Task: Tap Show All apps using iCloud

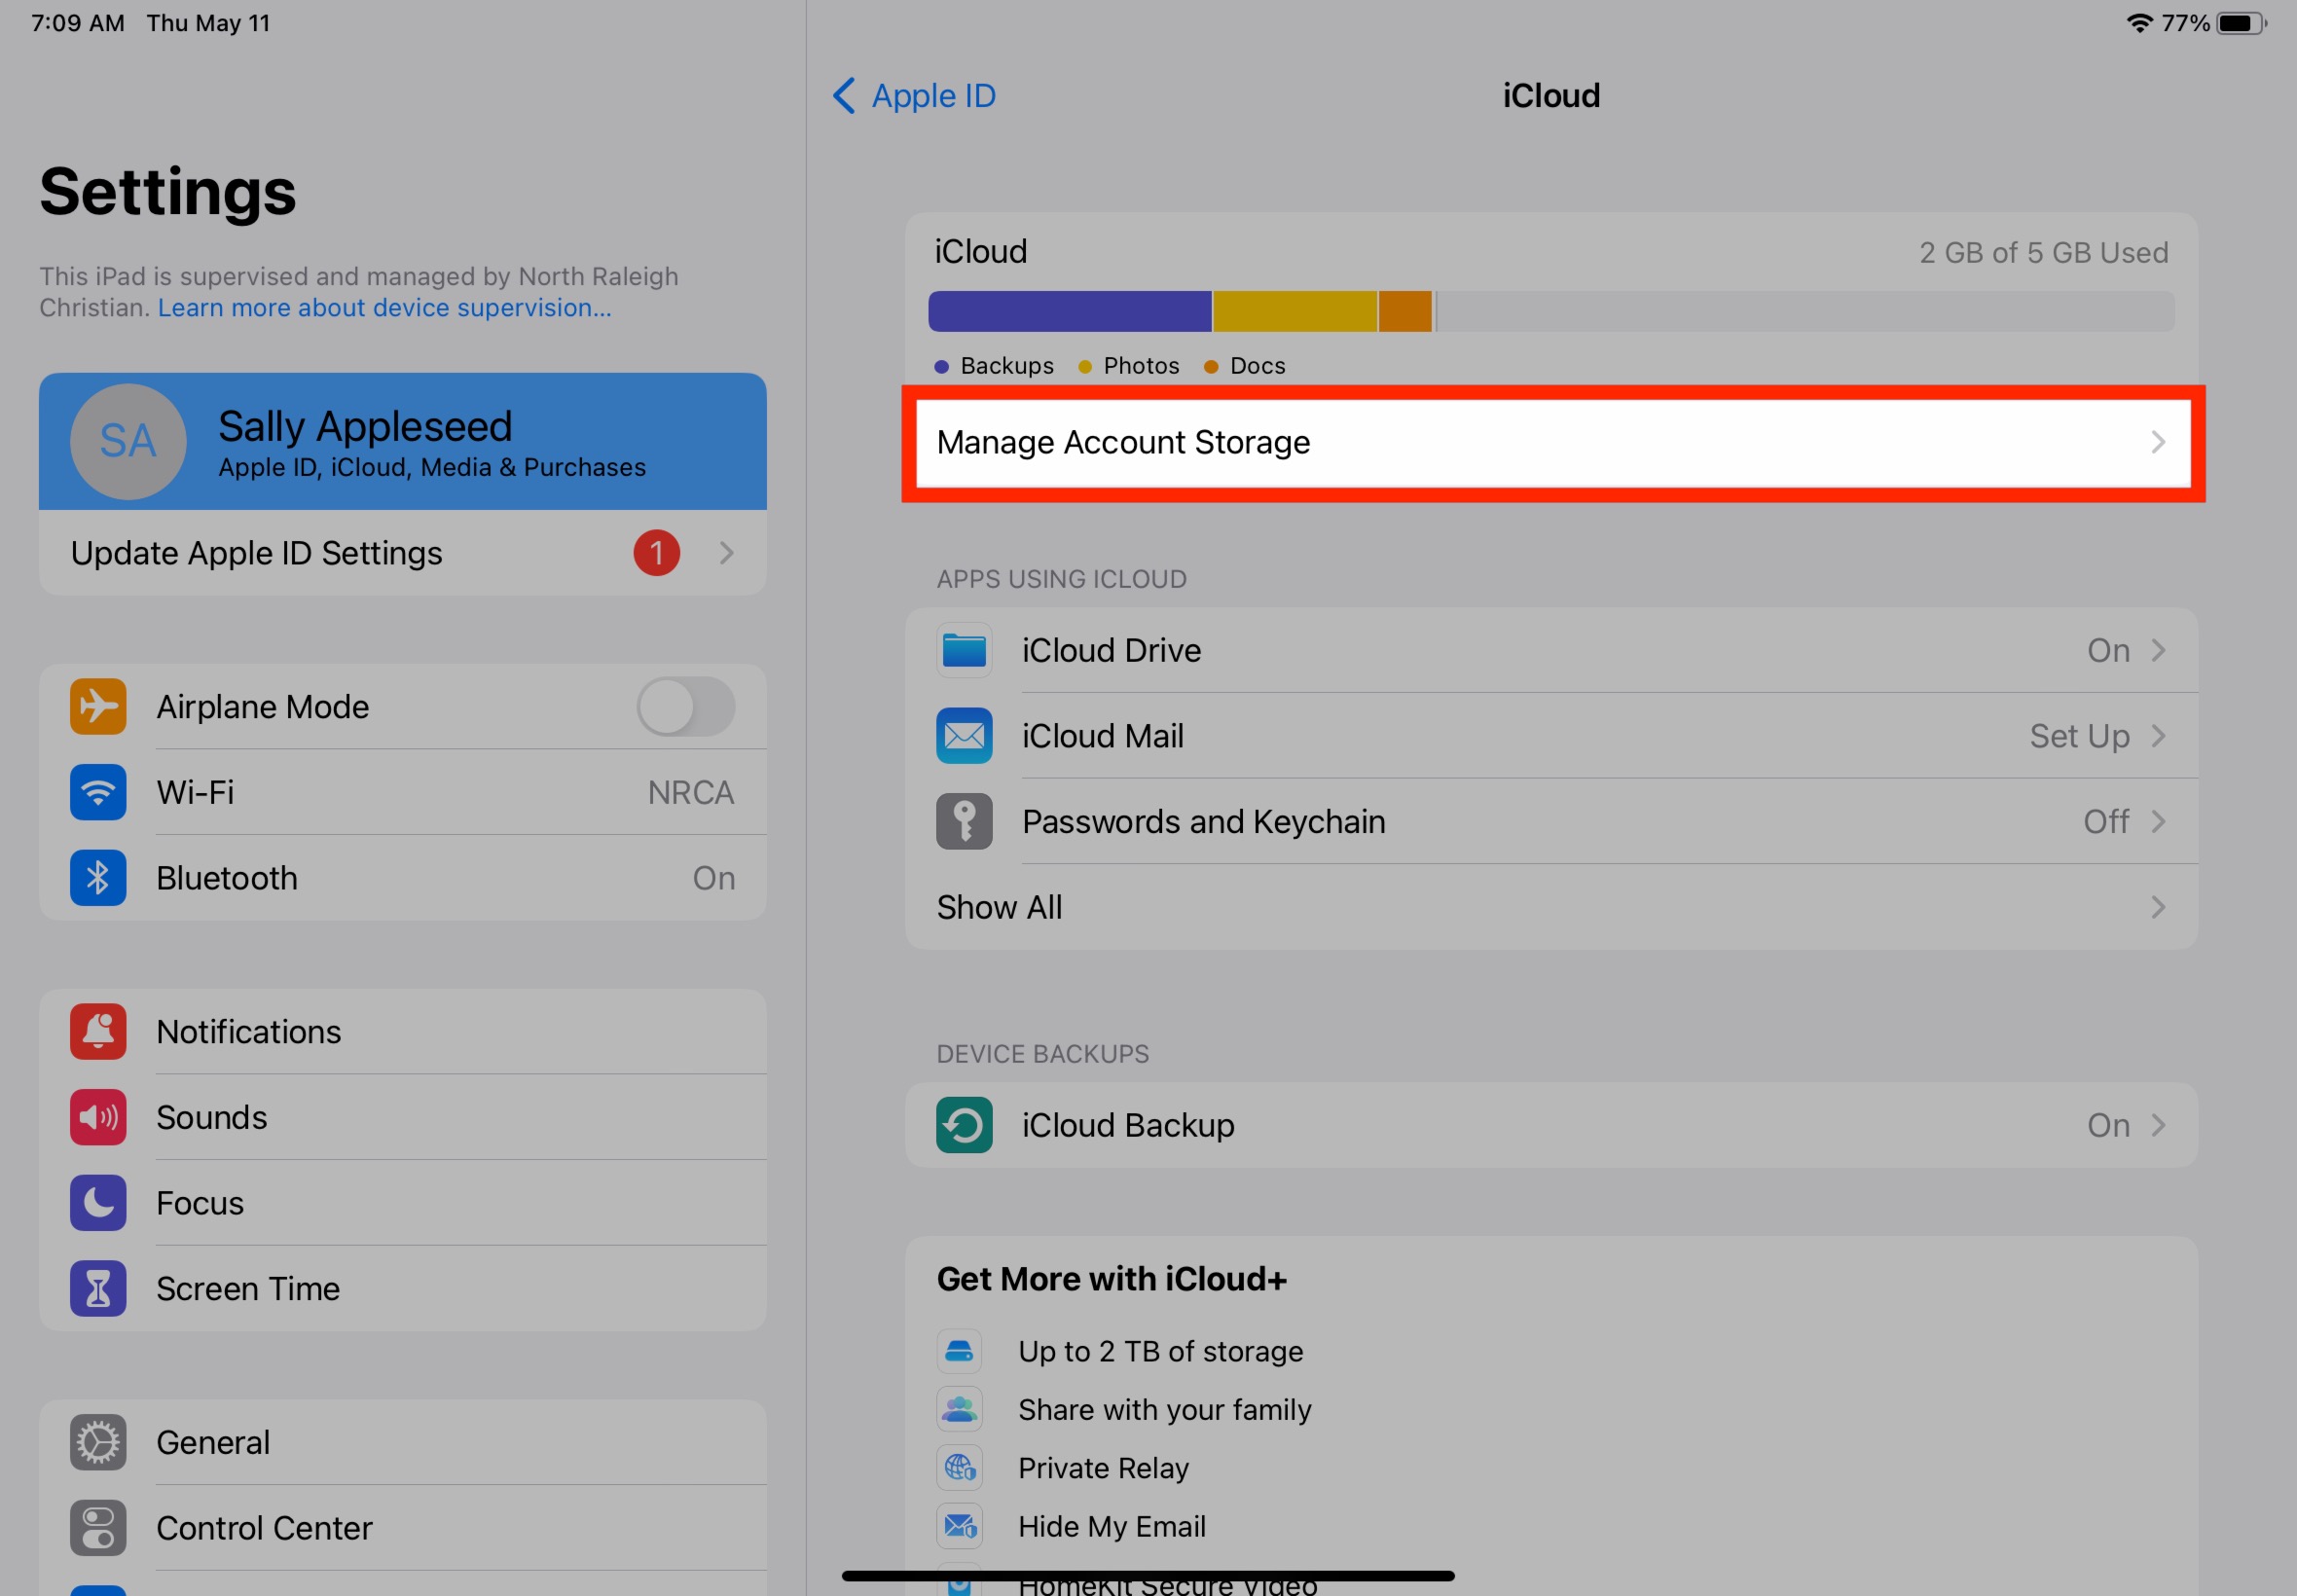Action: pyautogui.click(x=1552, y=907)
